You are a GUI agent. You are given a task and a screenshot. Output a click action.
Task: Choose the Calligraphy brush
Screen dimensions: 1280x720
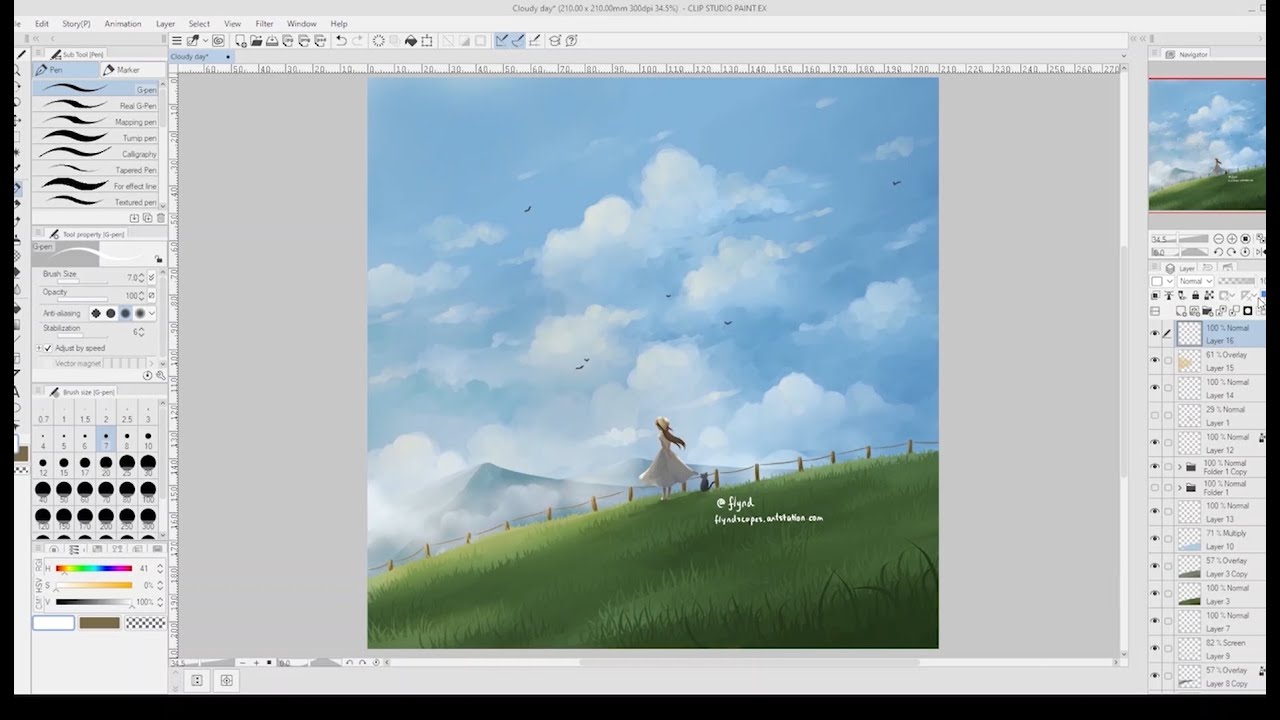[x=96, y=154]
